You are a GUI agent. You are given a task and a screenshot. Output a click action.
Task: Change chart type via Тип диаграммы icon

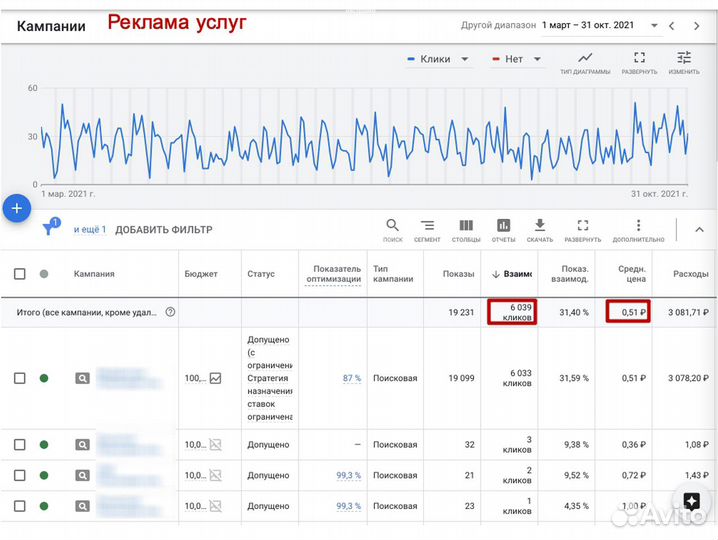coord(585,57)
